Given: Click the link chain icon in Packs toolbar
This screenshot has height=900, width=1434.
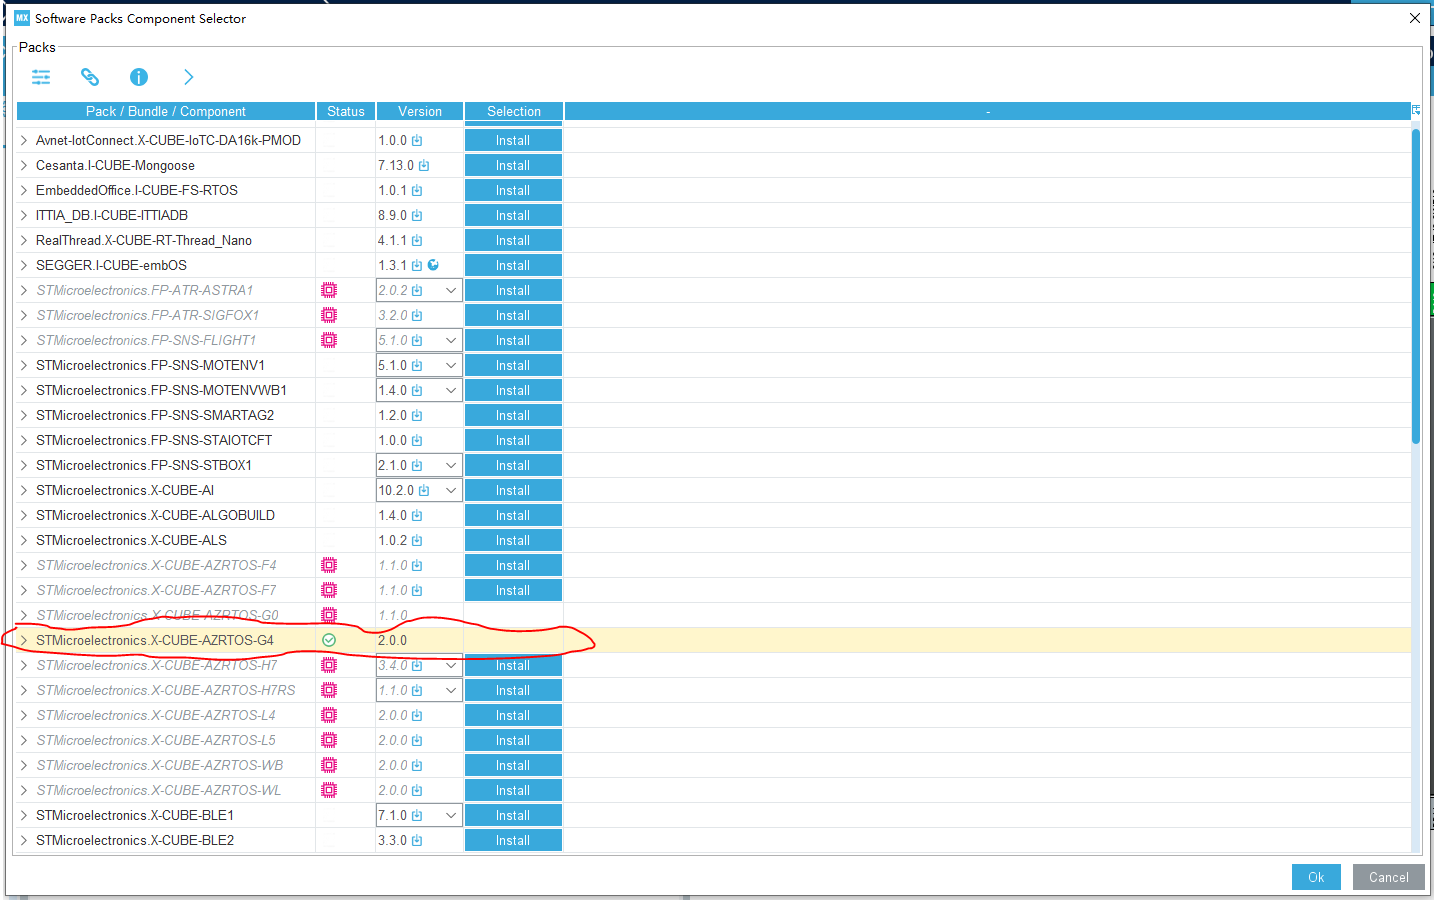Looking at the screenshot, I should point(90,77).
